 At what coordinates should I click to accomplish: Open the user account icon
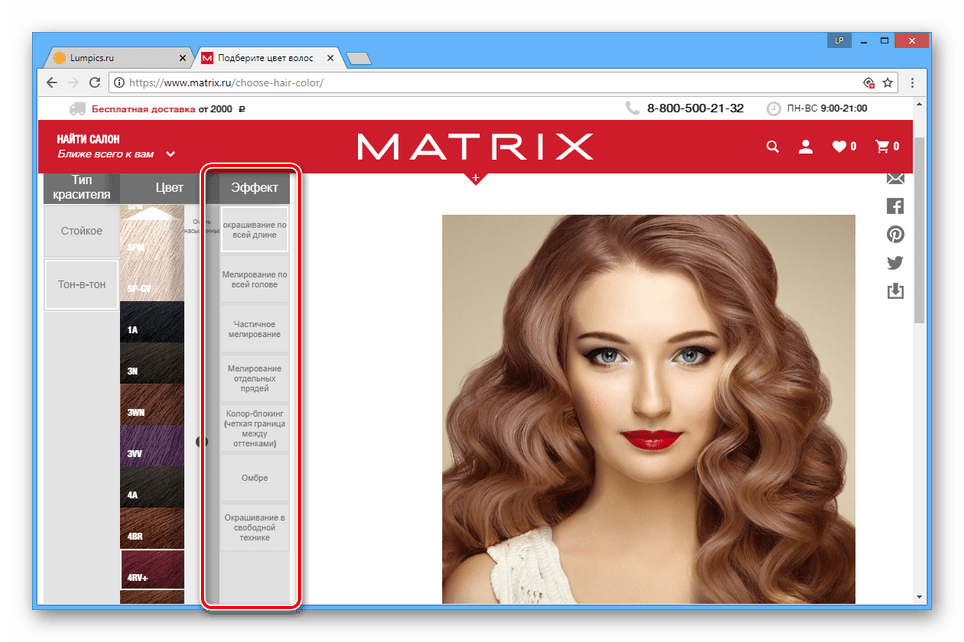pyautogui.click(x=805, y=146)
